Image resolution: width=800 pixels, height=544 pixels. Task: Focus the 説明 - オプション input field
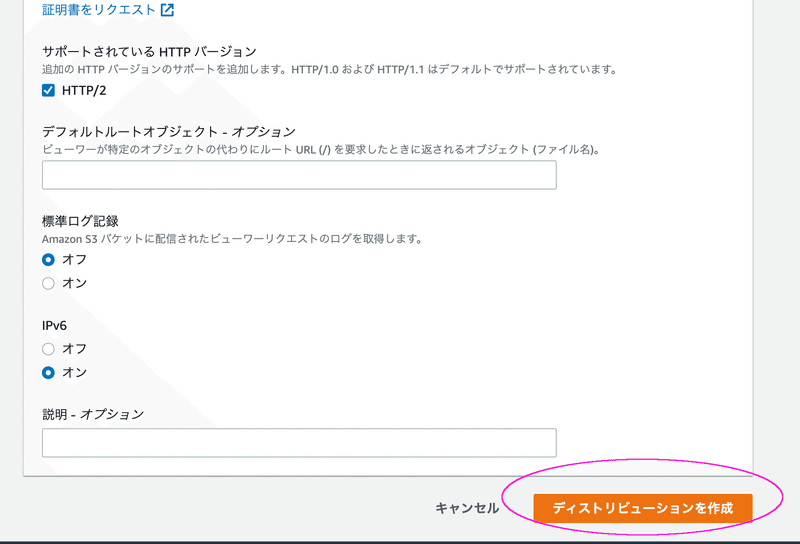click(x=299, y=442)
